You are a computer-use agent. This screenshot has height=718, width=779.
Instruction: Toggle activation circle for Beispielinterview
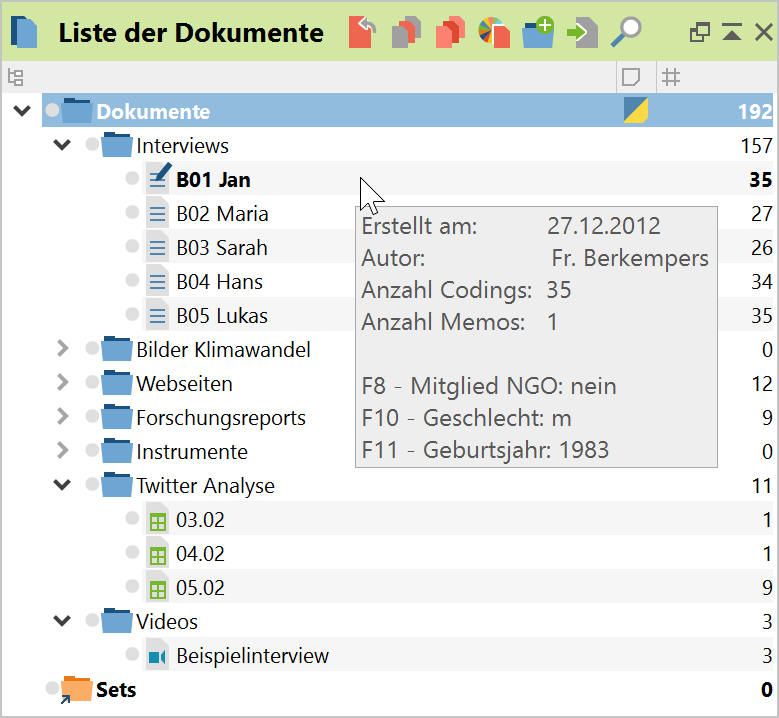[x=132, y=654]
